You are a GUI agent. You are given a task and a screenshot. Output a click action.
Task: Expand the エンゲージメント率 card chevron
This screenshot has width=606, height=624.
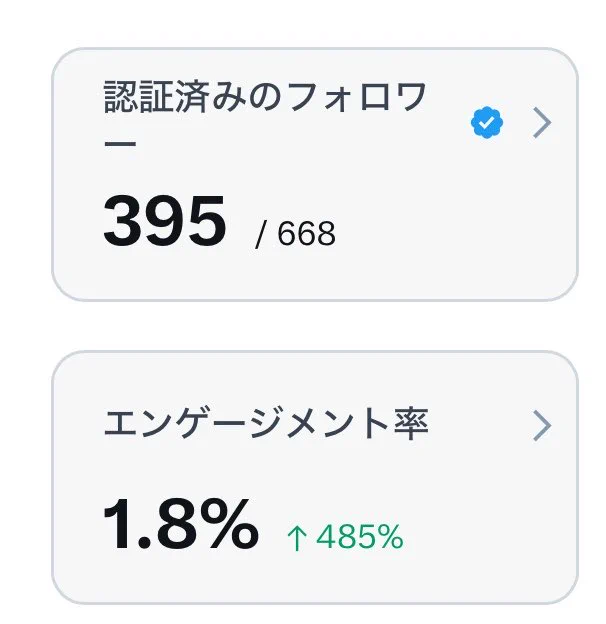click(x=542, y=426)
